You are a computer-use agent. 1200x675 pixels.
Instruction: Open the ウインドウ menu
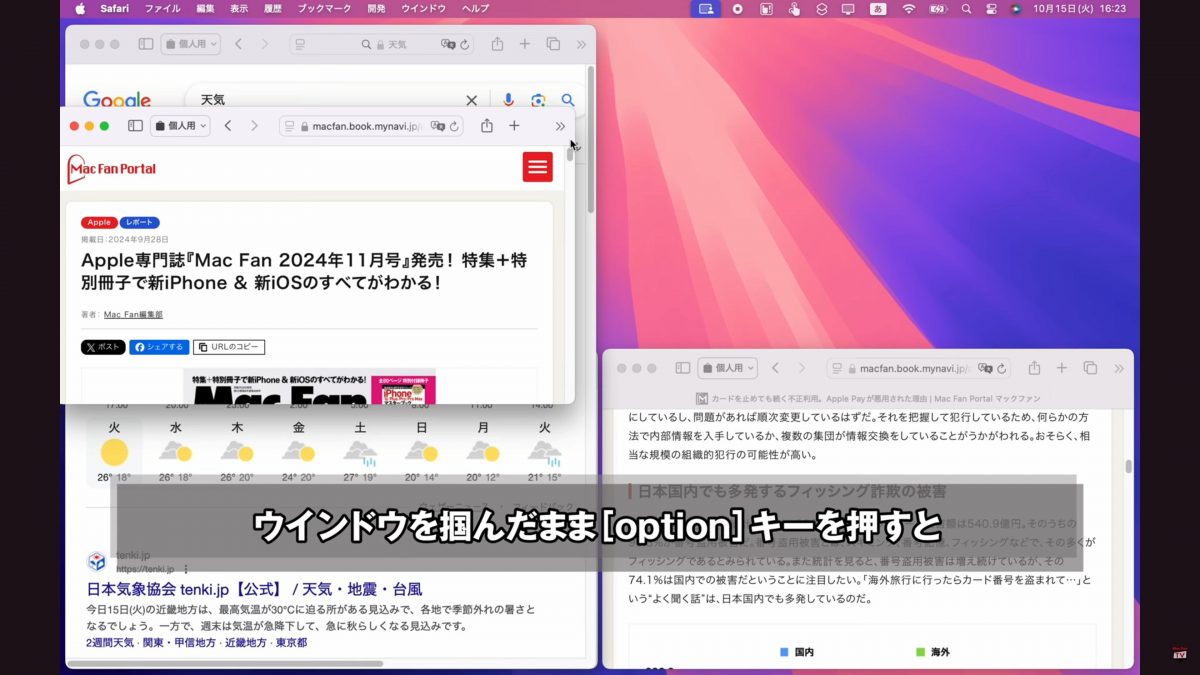(x=424, y=8)
